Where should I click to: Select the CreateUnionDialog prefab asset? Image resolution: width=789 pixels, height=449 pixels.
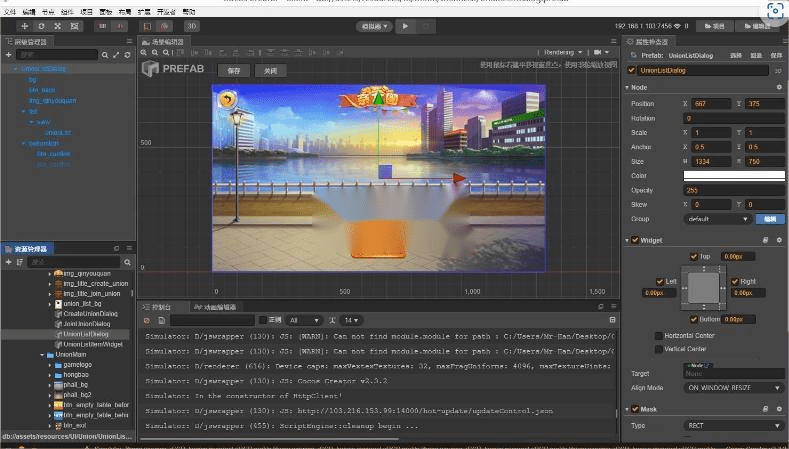click(91, 314)
